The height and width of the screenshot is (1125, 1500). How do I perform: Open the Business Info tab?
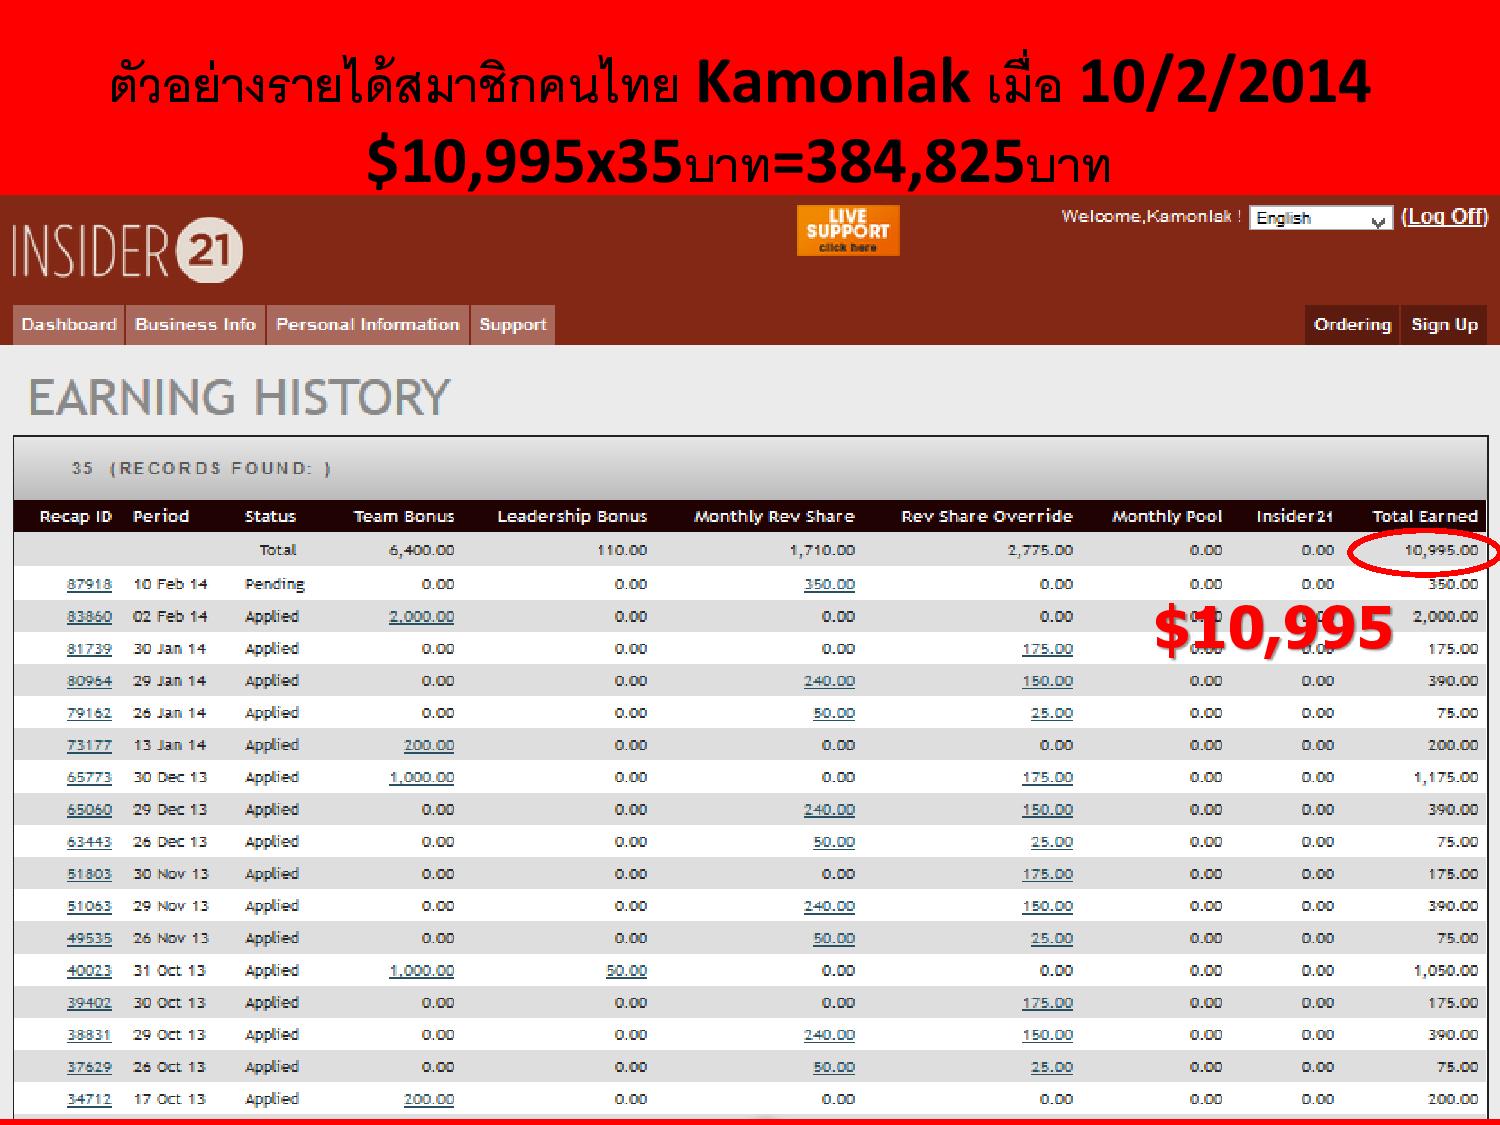pos(196,325)
